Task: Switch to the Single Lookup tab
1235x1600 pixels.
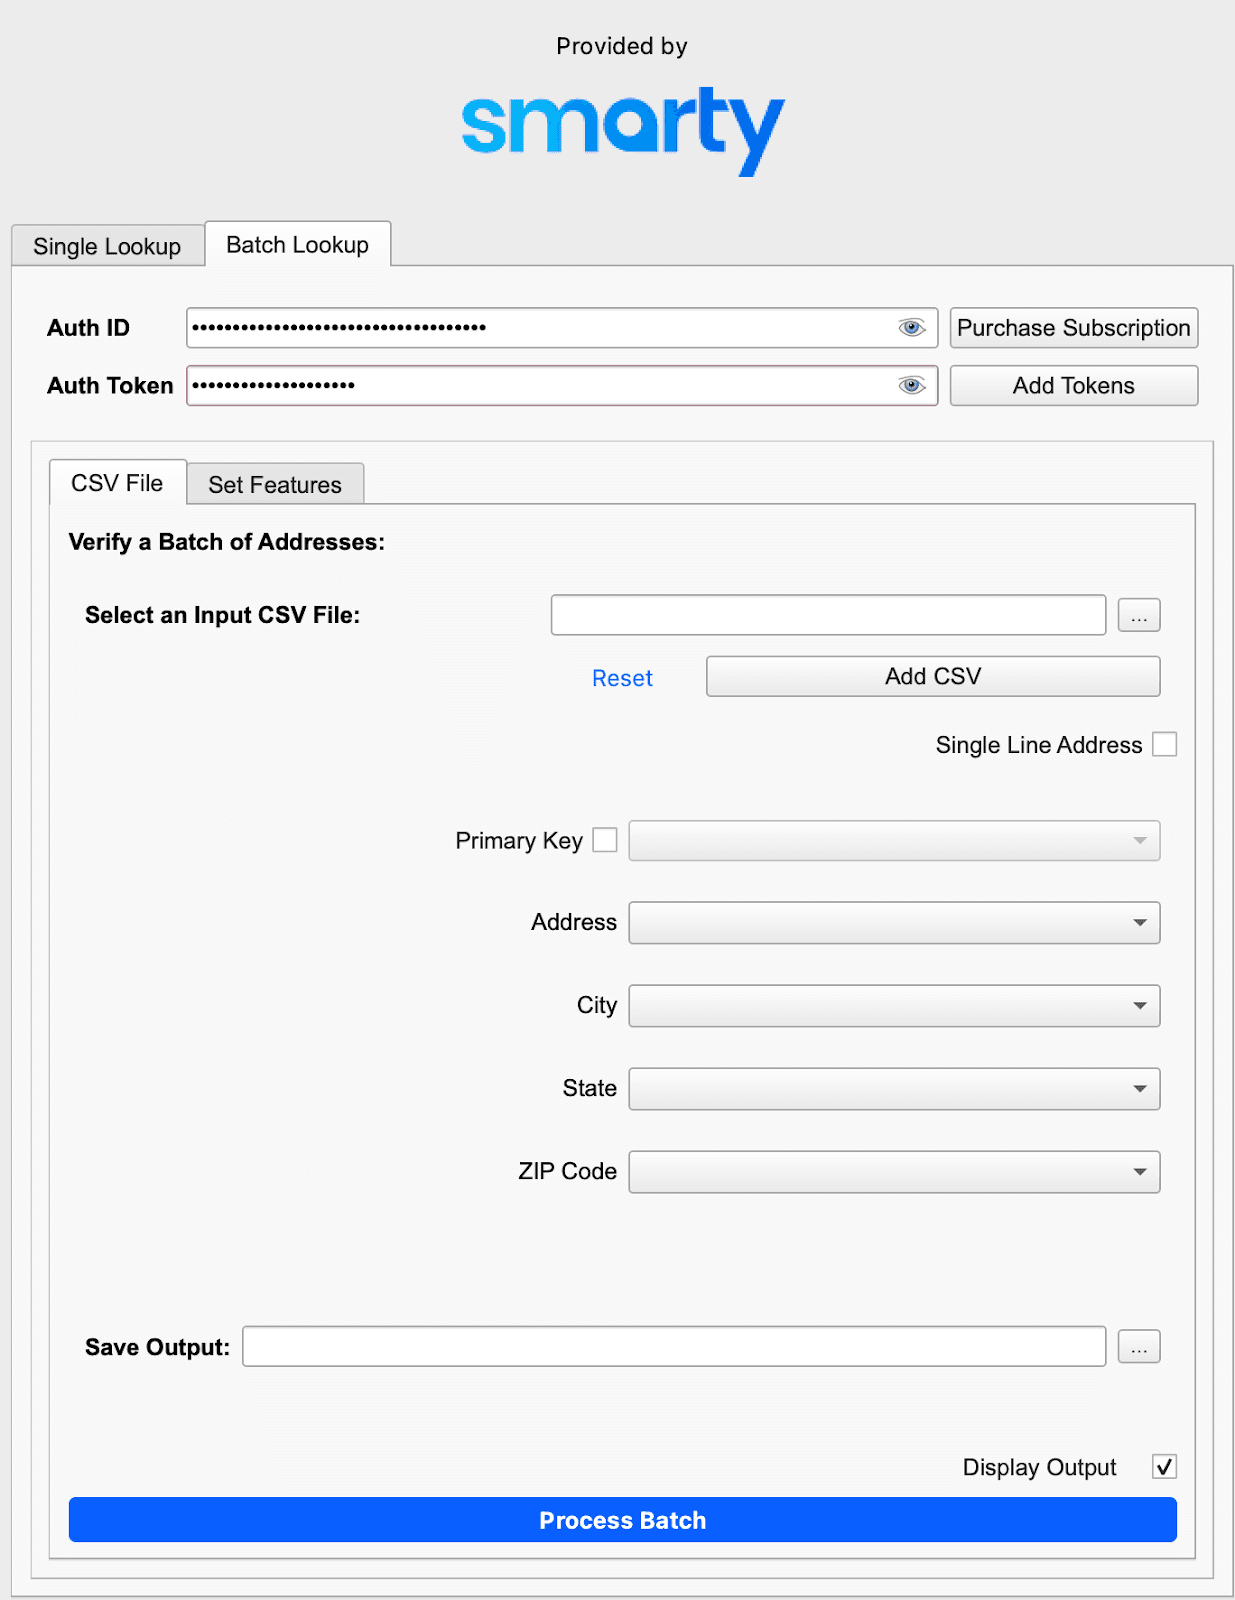Action: point(107,246)
